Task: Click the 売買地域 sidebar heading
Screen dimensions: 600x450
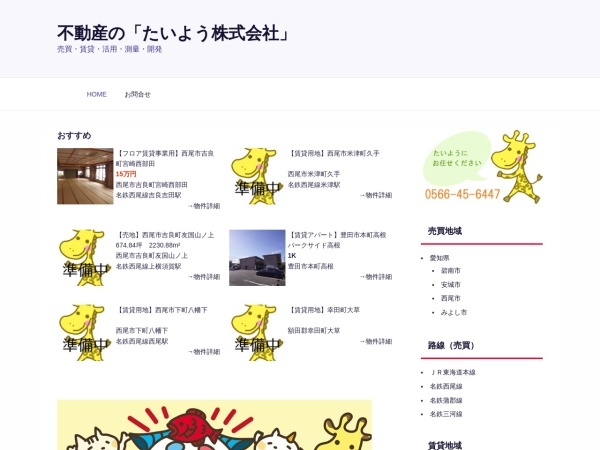Action: tap(445, 231)
